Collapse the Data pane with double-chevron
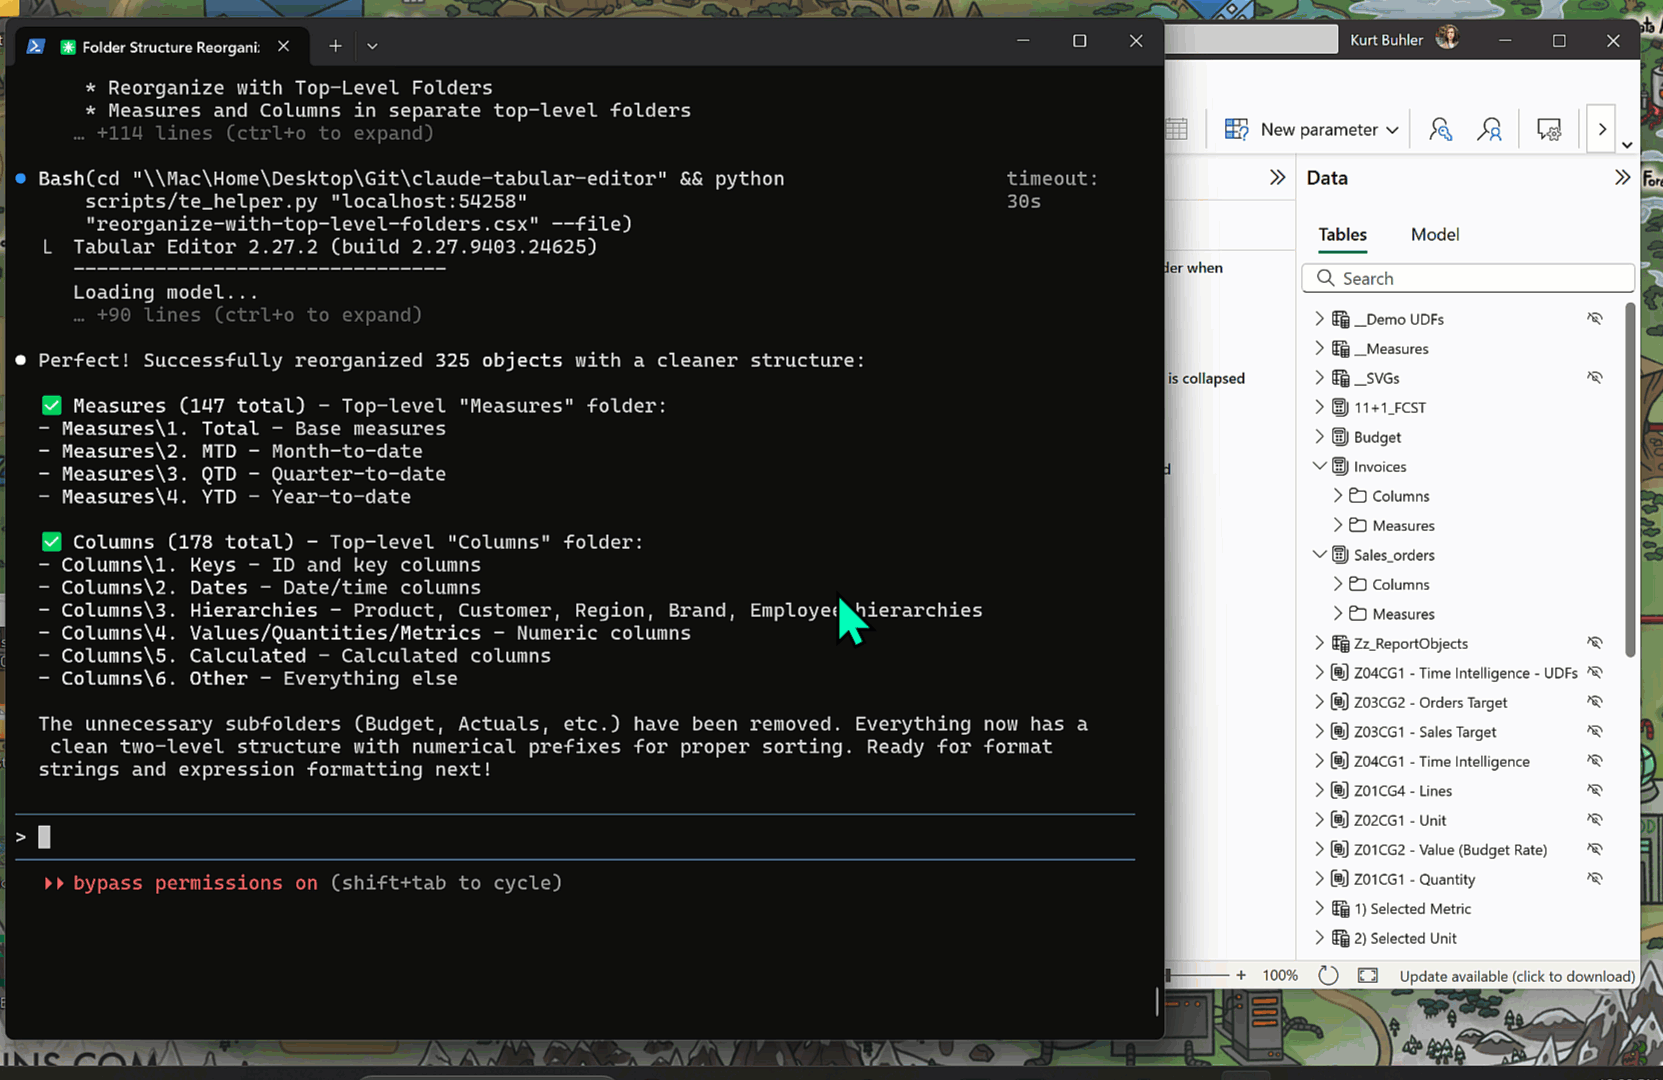 pyautogui.click(x=1620, y=177)
